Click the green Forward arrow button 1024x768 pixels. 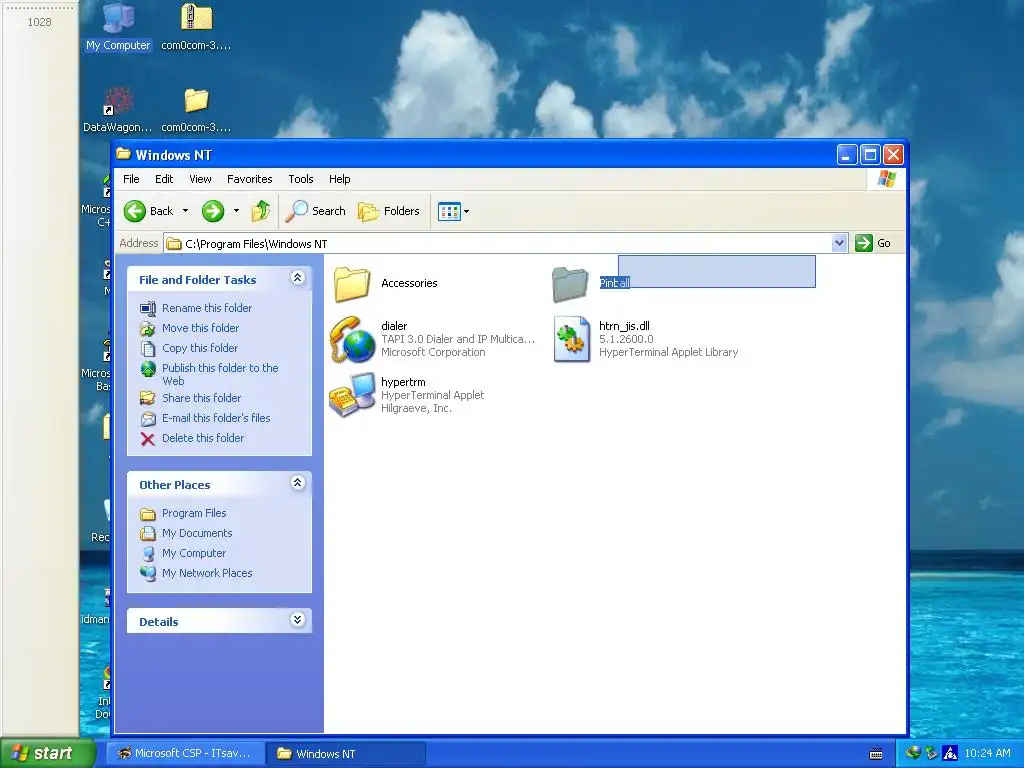213,211
